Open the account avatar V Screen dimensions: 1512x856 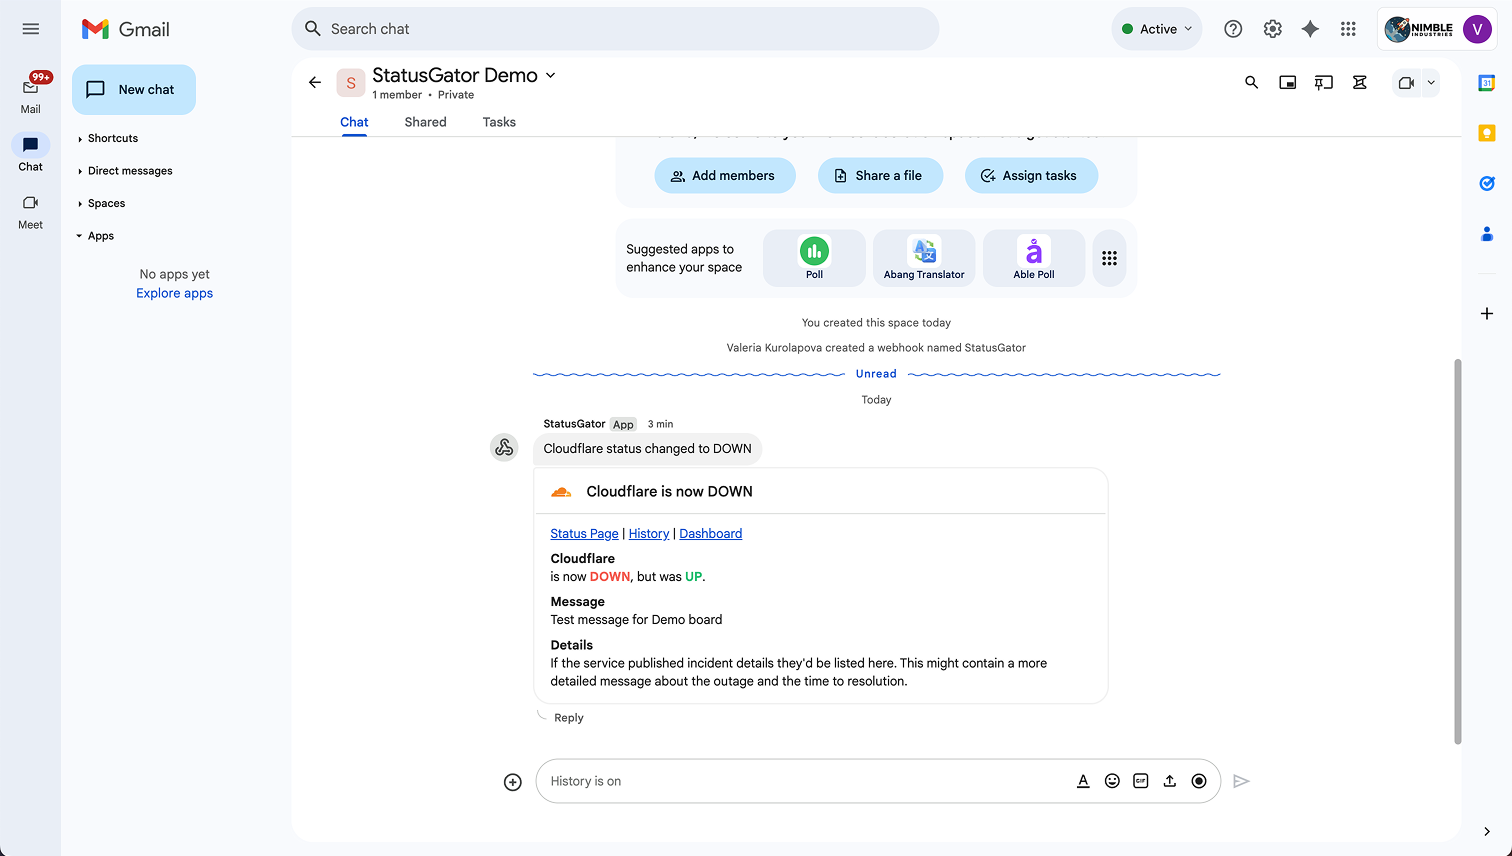pyautogui.click(x=1477, y=29)
